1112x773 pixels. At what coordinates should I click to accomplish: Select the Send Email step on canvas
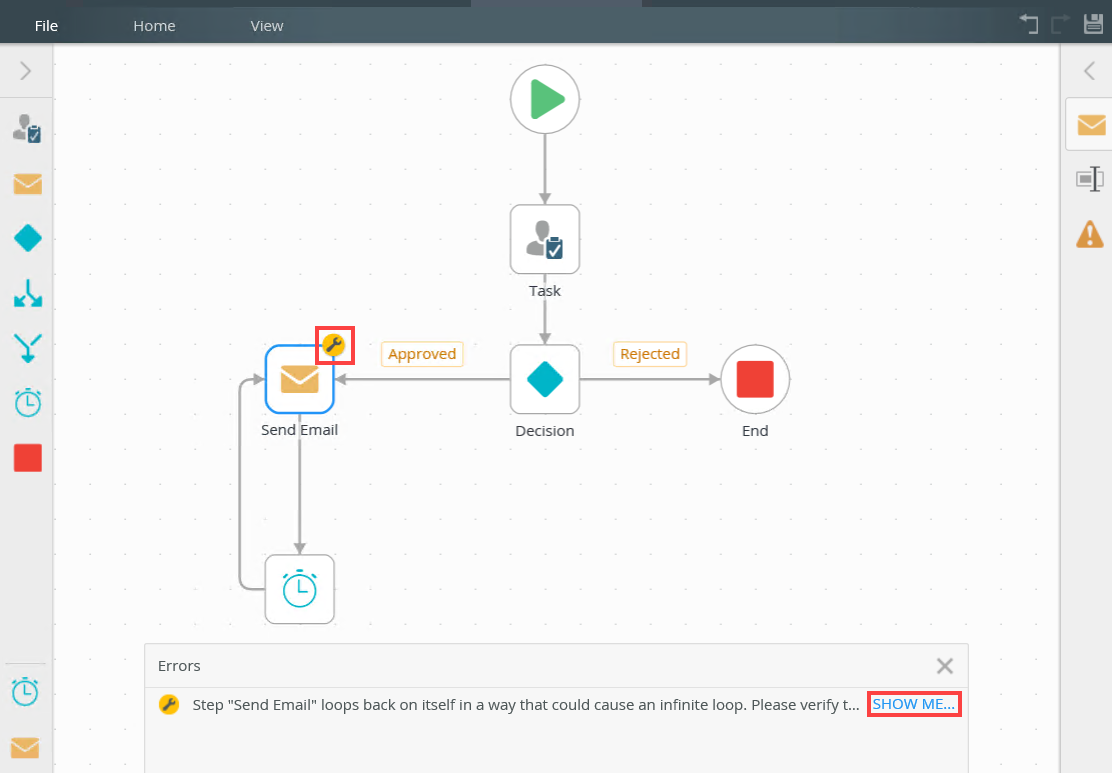coord(299,379)
